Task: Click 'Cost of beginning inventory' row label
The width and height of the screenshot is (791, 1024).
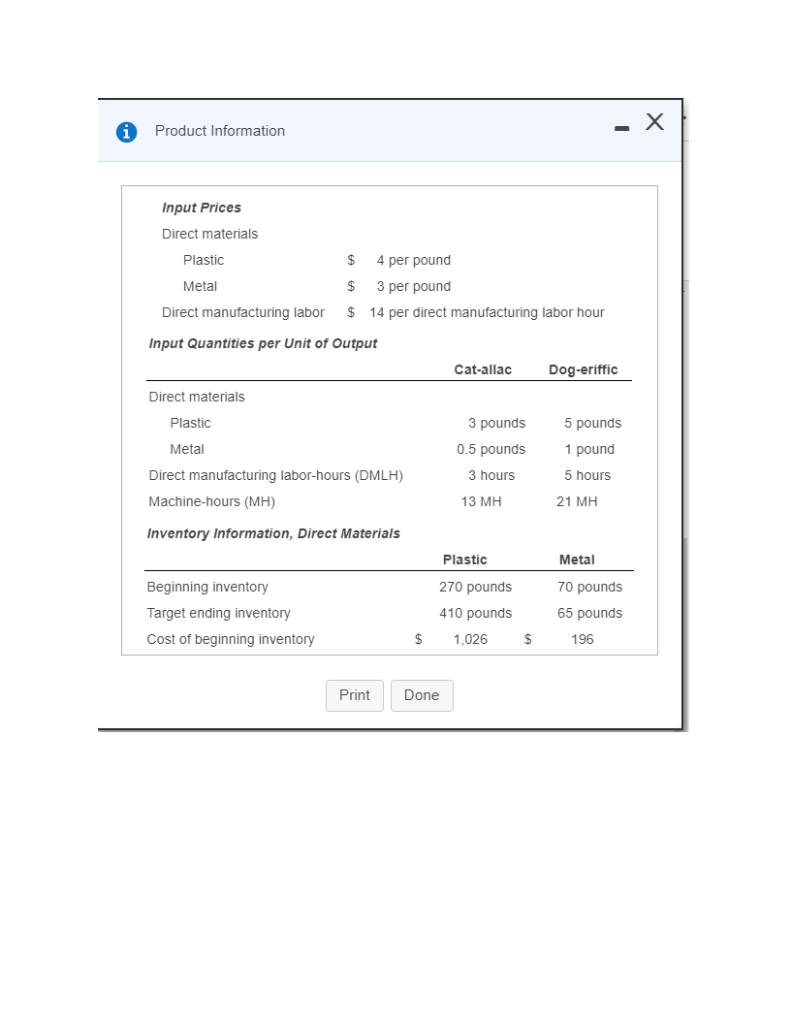Action: tap(231, 639)
